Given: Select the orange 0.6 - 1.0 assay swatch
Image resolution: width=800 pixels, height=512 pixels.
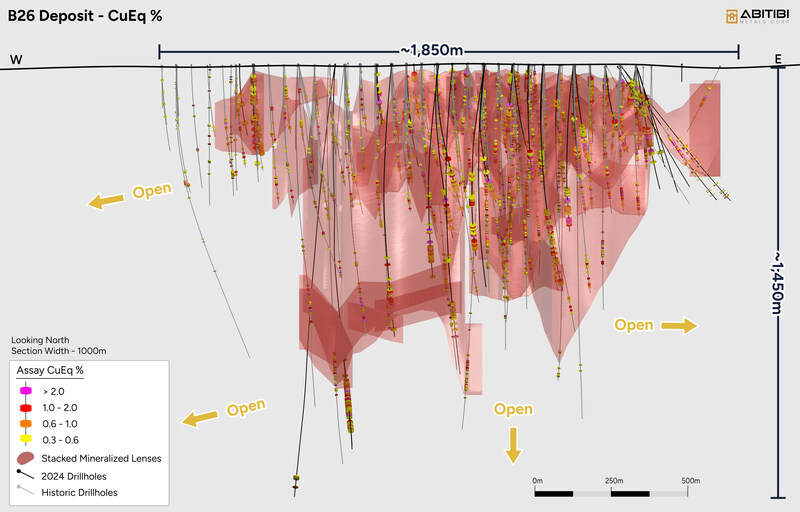Looking at the screenshot, I should tap(27, 423).
